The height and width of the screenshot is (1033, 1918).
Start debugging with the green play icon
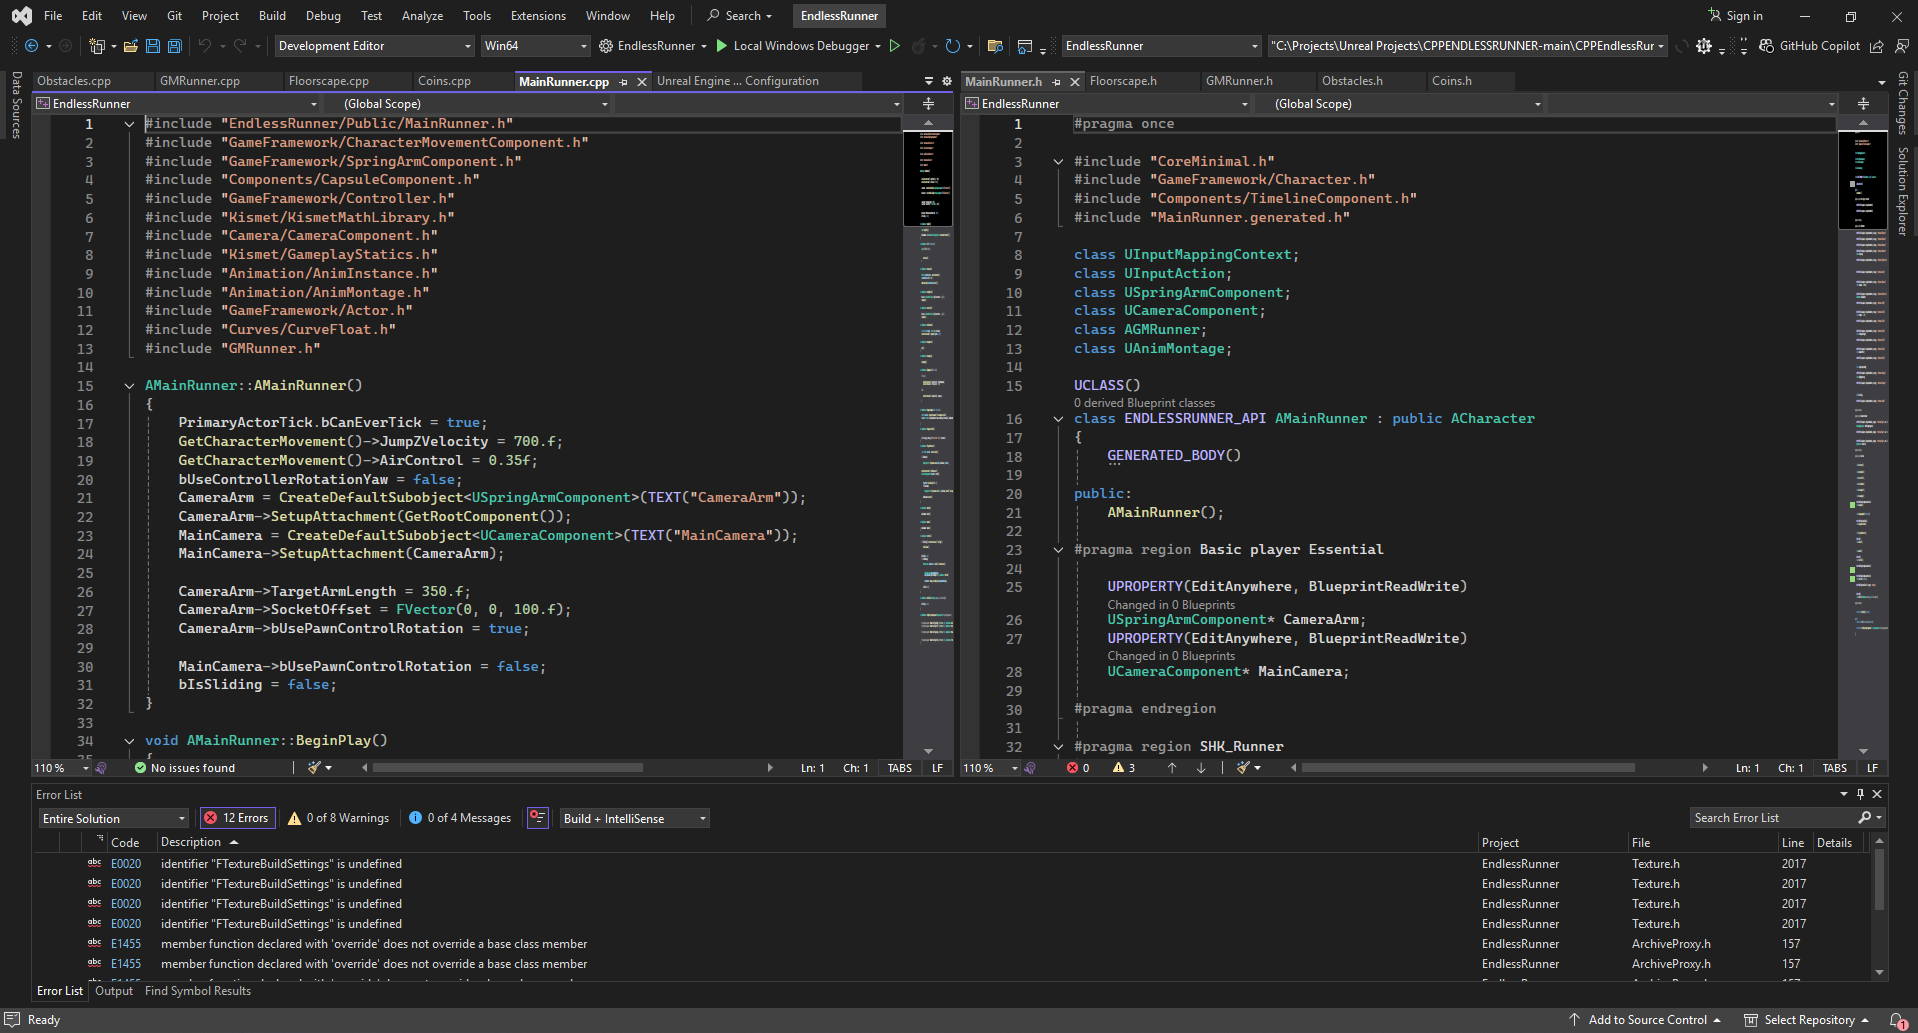click(722, 46)
